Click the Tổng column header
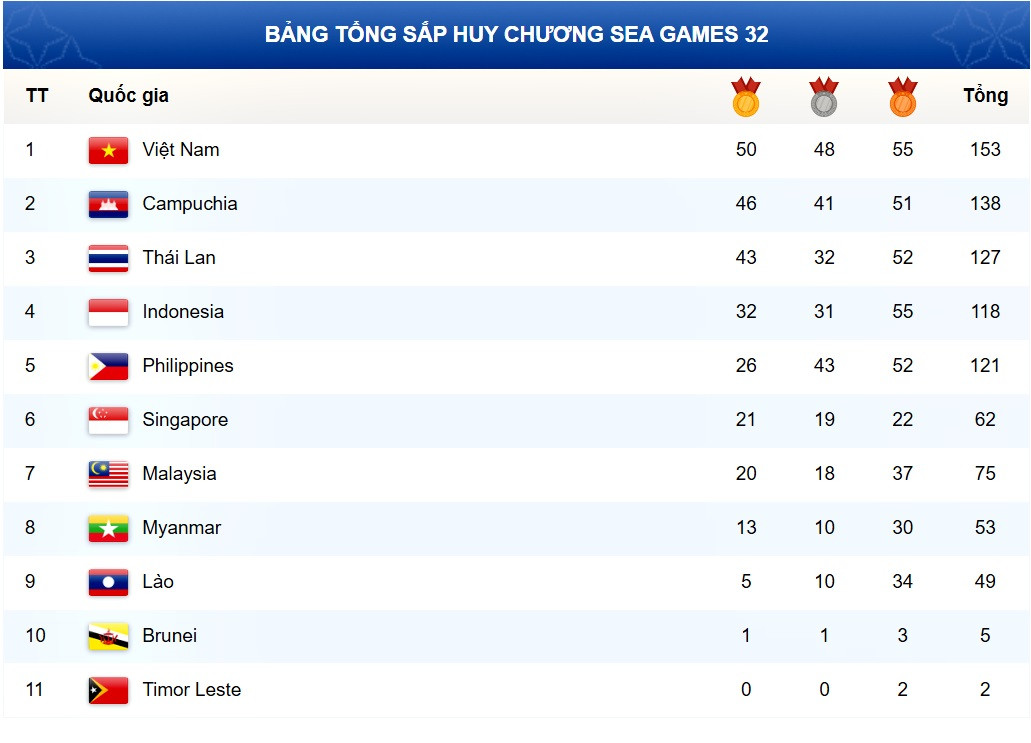This screenshot has height=743, width=1031. (x=985, y=96)
